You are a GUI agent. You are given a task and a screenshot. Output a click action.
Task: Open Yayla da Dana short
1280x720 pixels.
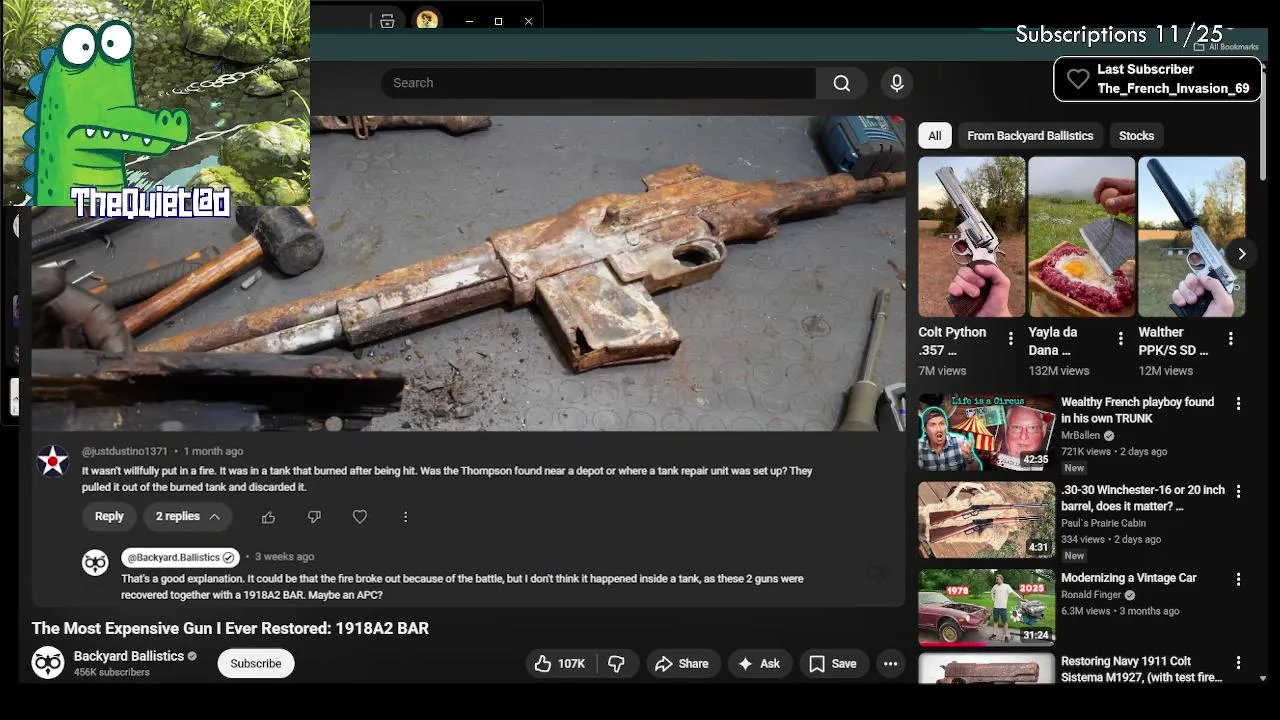click(1082, 237)
